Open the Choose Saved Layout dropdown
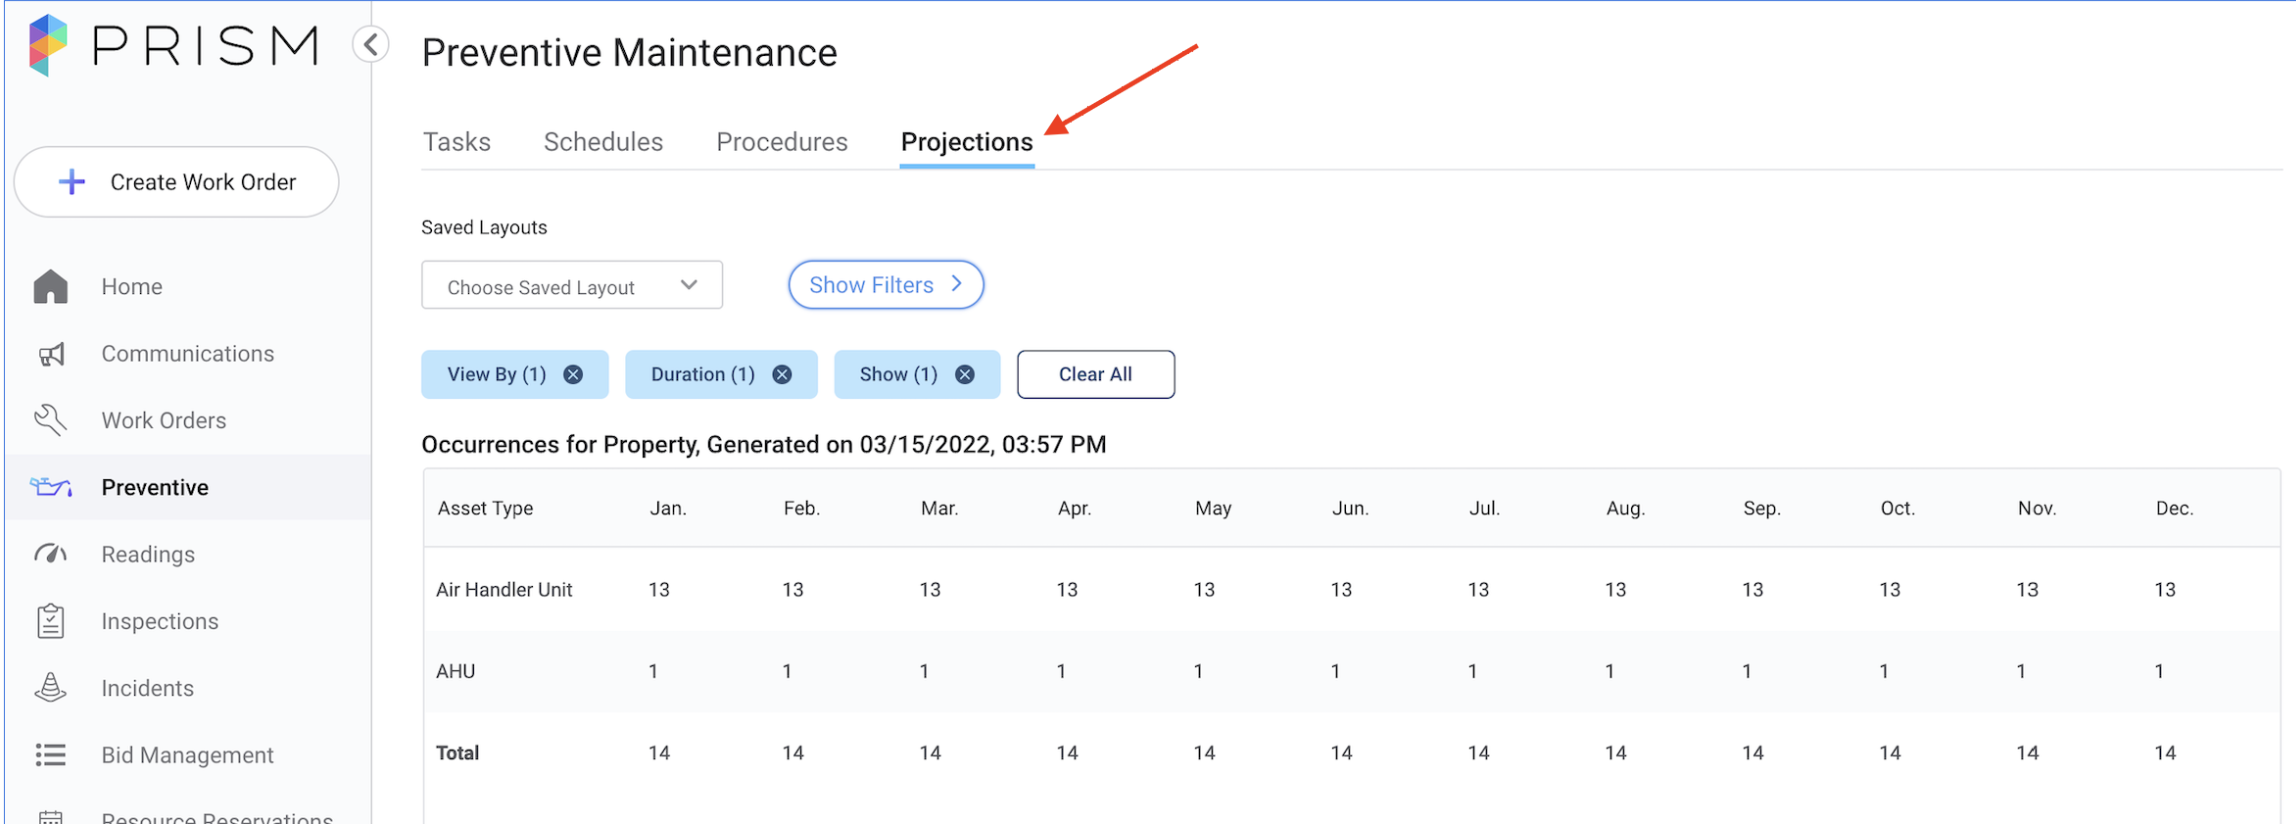Viewport: 2296px width, 824px height. pos(571,286)
